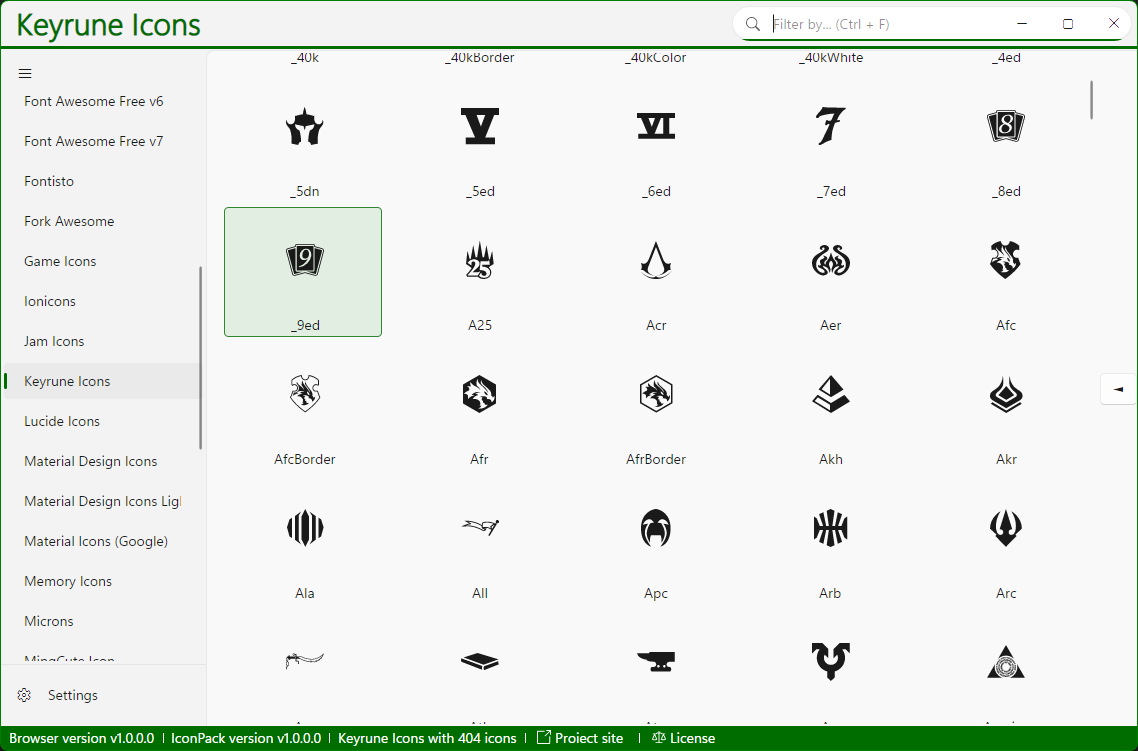The height and width of the screenshot is (751, 1138).
Task: Select the curved blade icon in bottom row
Action: (304, 660)
